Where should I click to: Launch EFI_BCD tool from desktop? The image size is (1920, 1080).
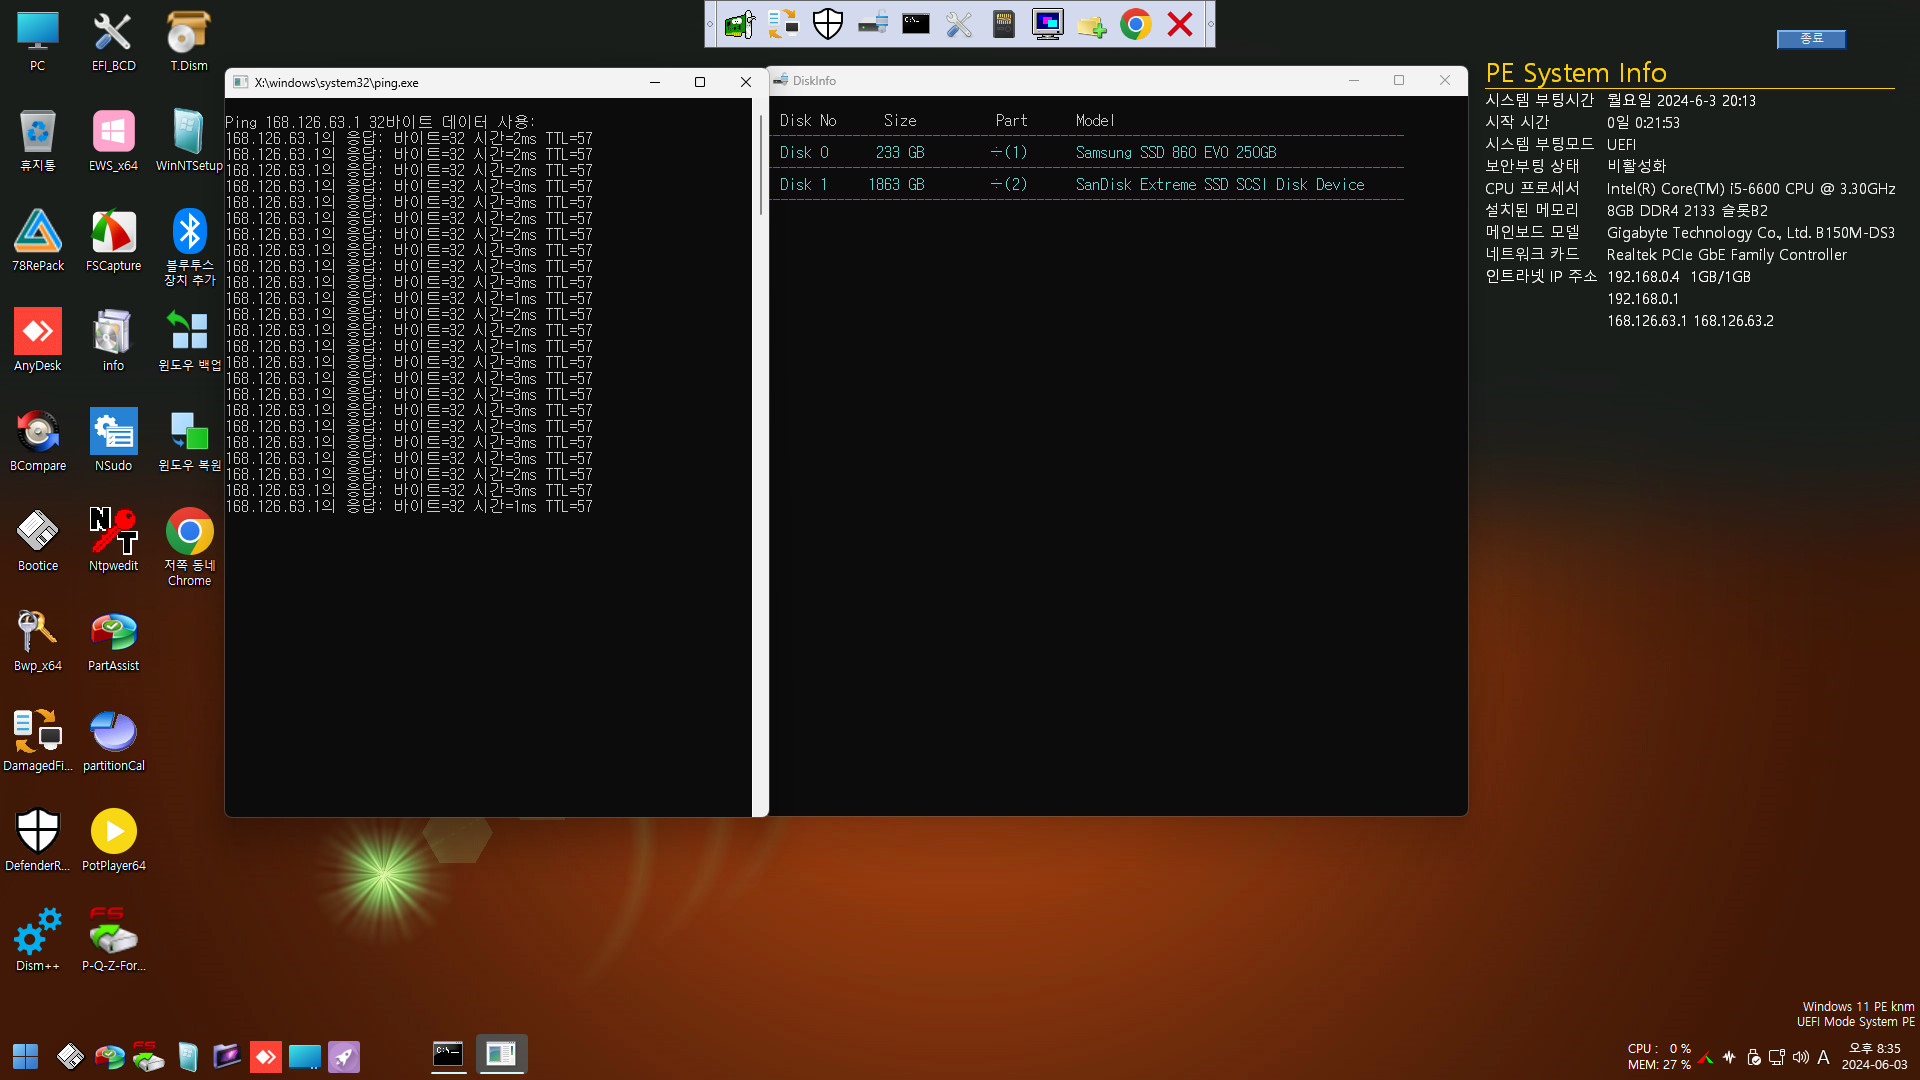[x=113, y=41]
